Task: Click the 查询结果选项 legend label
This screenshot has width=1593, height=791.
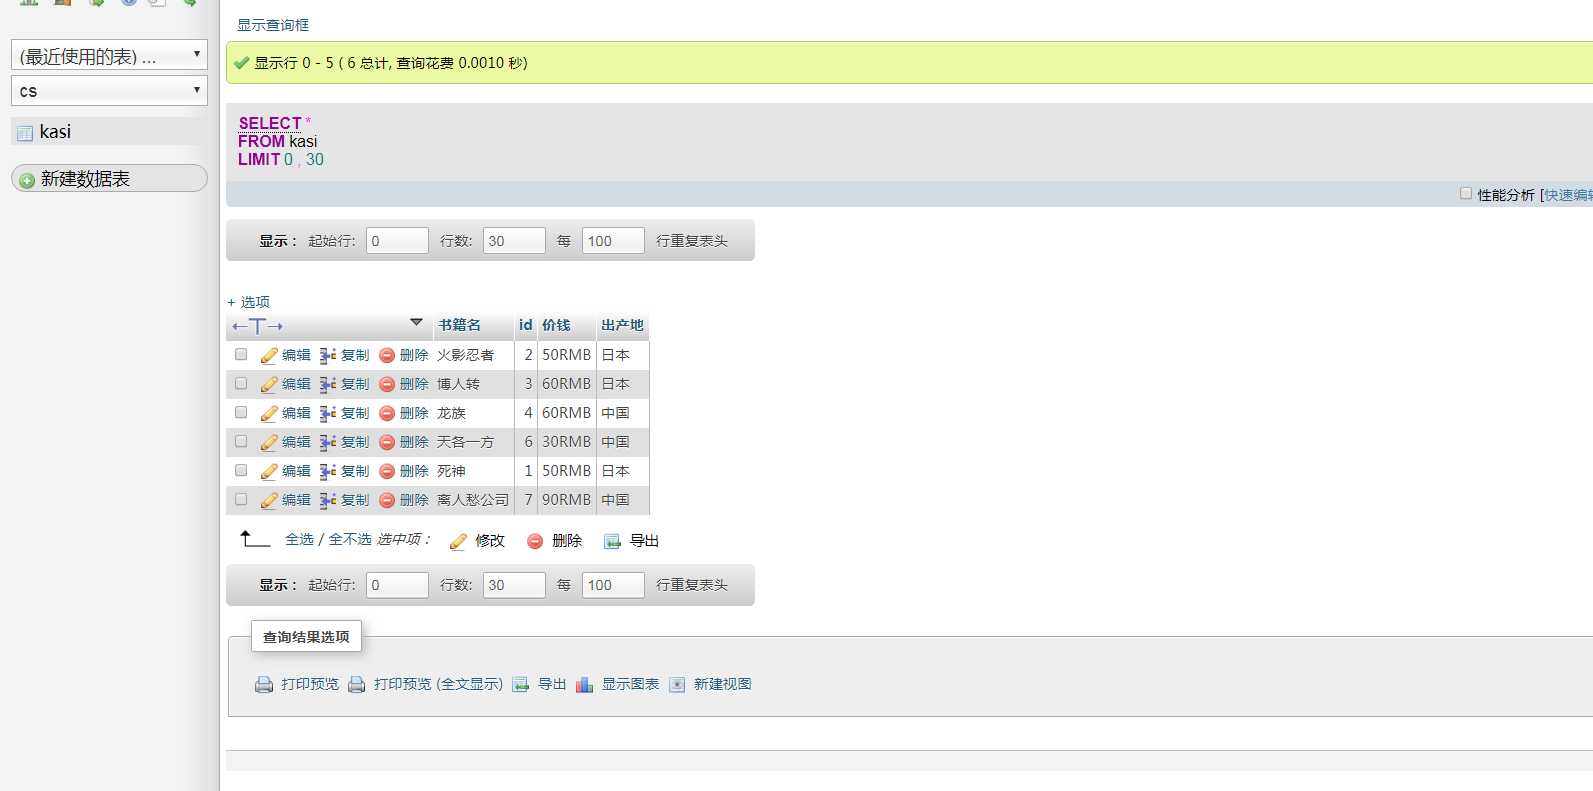Action: [306, 637]
